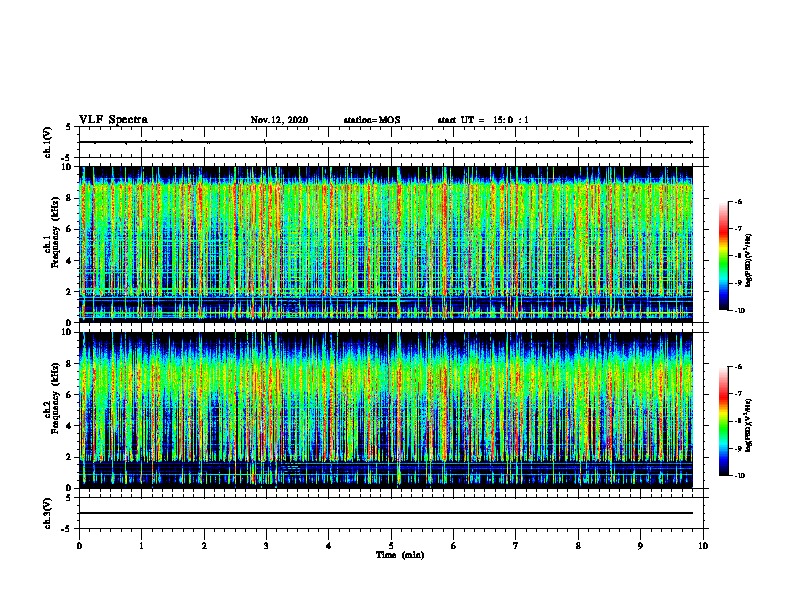The image size is (792, 612).
Task: Click the ch.1 spectrogram color scale bar
Action: click(723, 256)
